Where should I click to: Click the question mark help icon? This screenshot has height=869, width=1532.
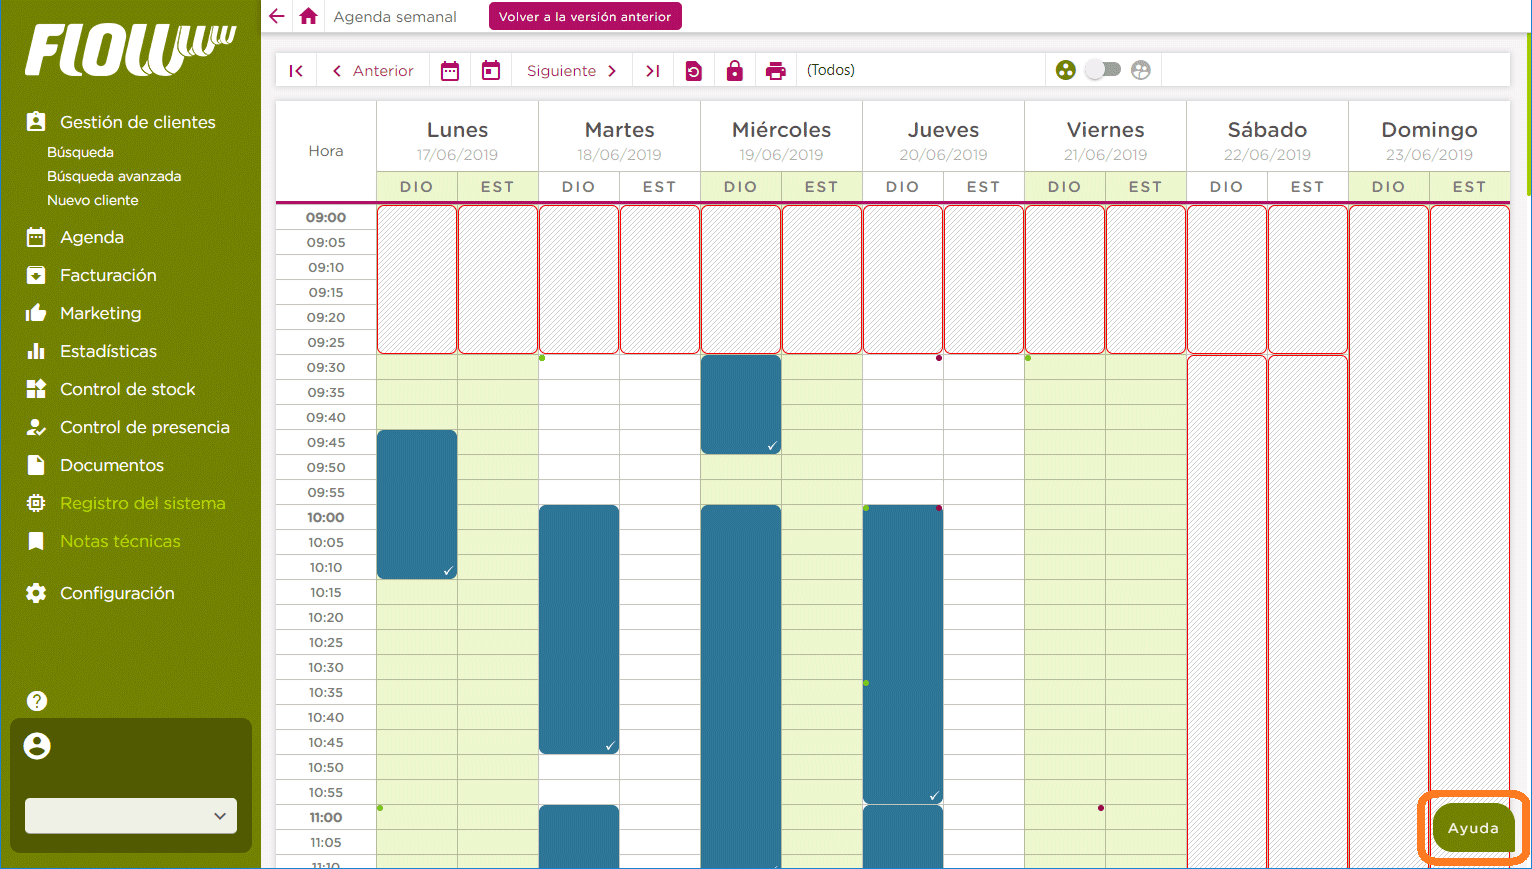click(37, 701)
